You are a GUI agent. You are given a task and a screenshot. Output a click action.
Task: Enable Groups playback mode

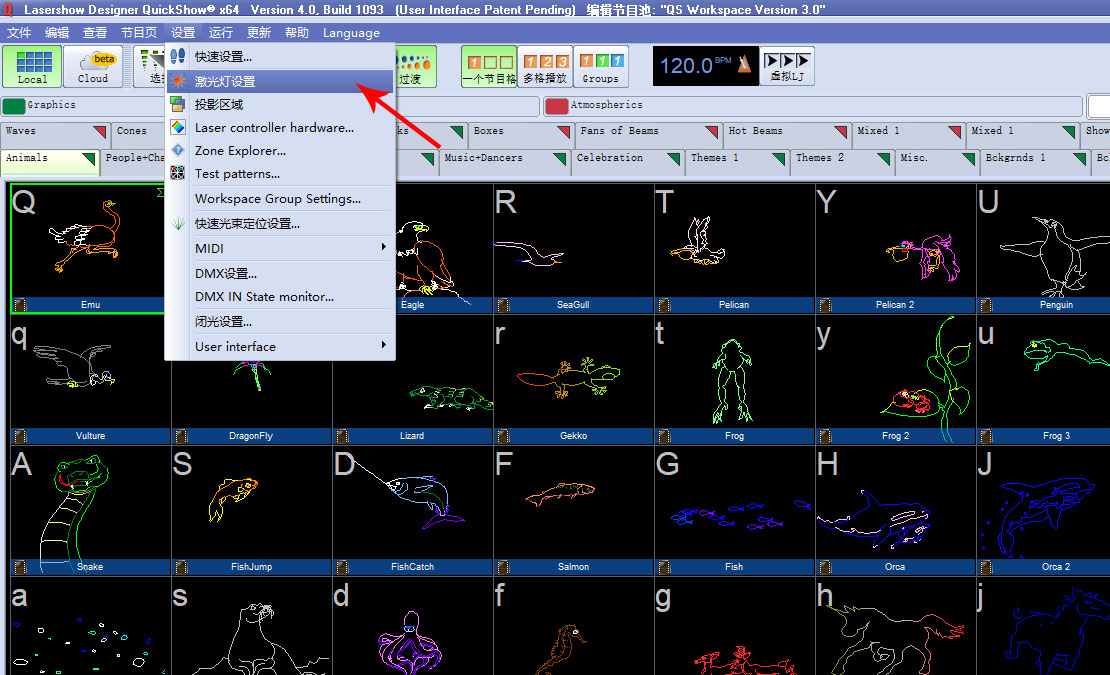tap(601, 66)
